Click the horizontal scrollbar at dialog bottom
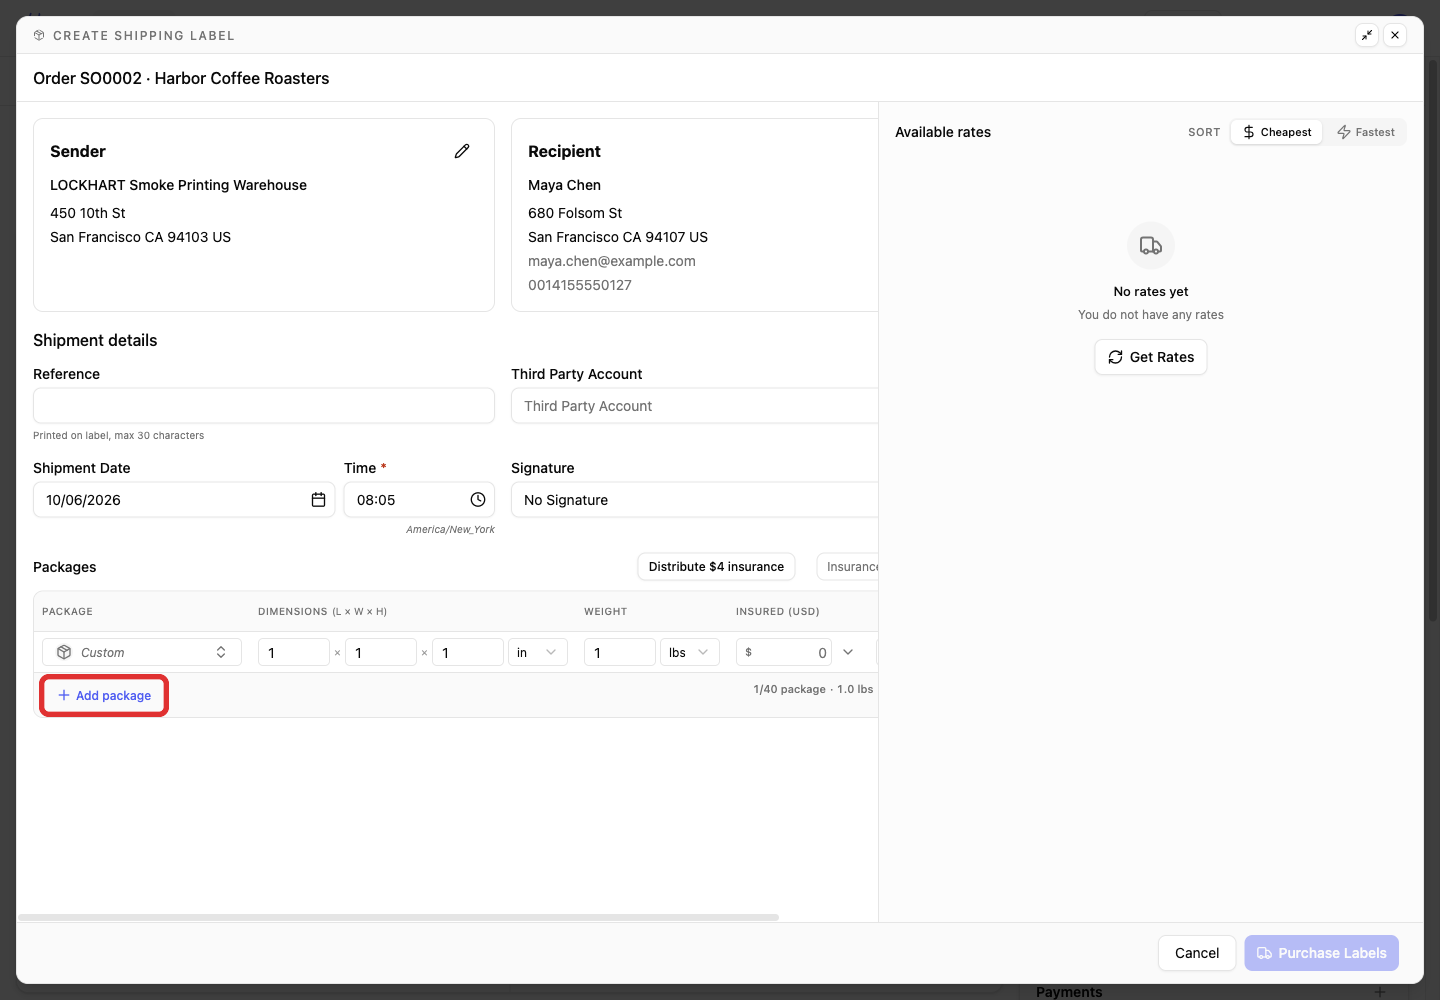1440x1000 pixels. [x=398, y=917]
